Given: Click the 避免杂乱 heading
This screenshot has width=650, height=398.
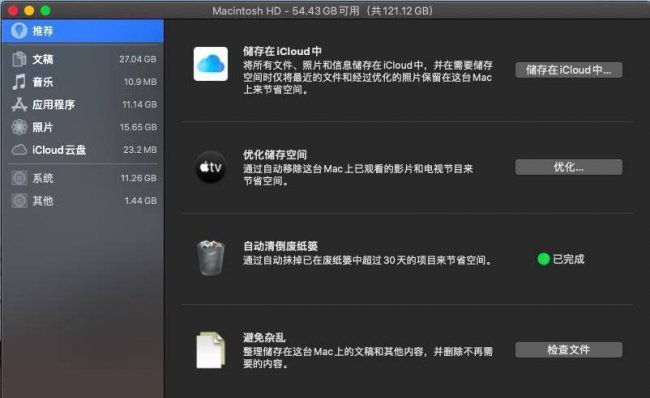Looking at the screenshot, I should (x=264, y=337).
